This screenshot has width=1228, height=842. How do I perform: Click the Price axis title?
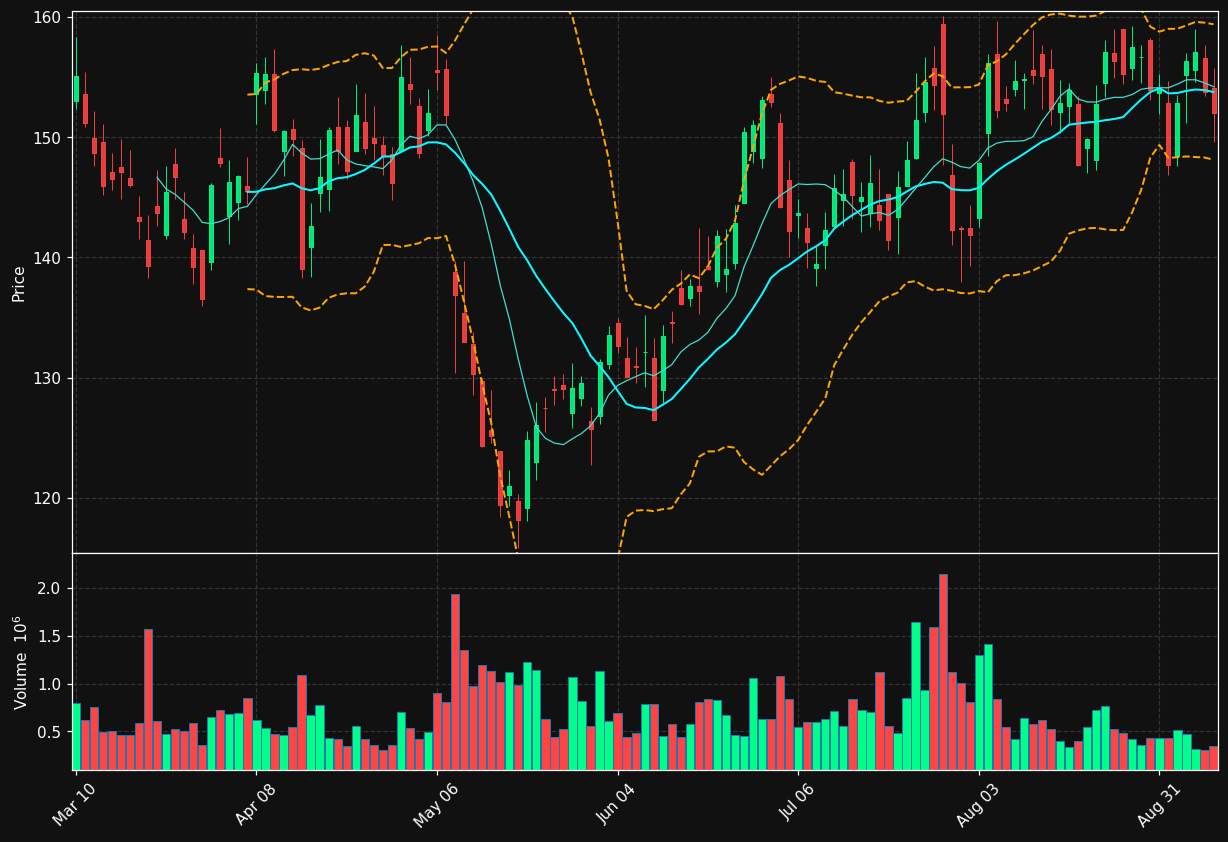point(19,283)
